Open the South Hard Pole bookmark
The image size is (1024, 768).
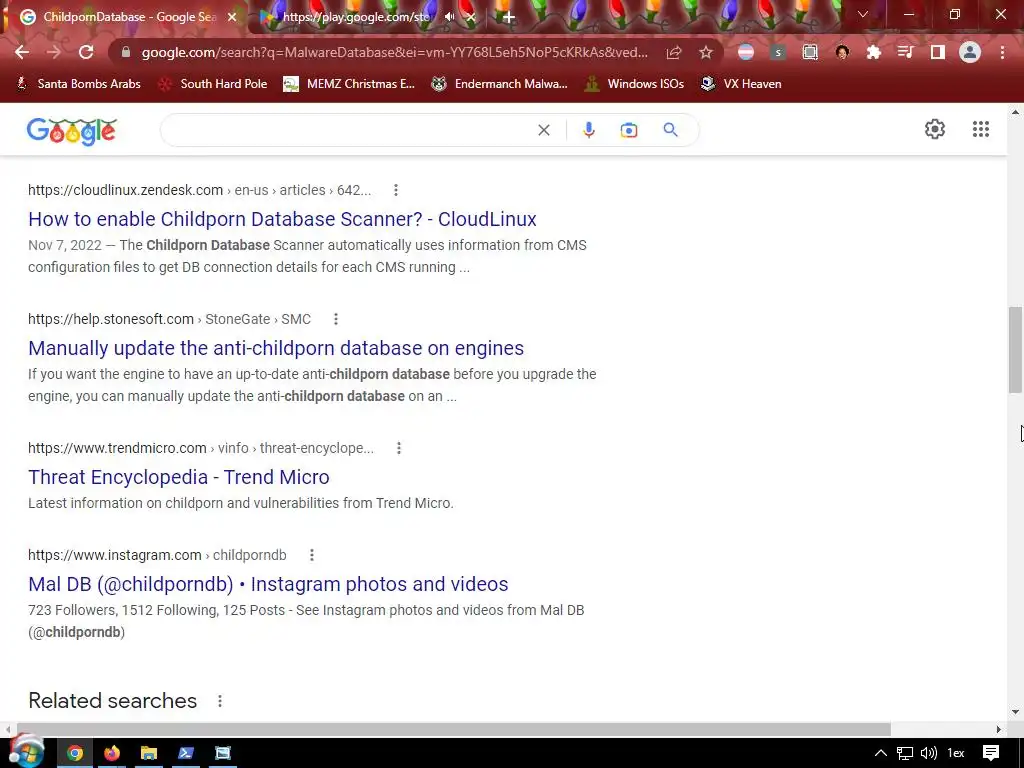[x=214, y=84]
